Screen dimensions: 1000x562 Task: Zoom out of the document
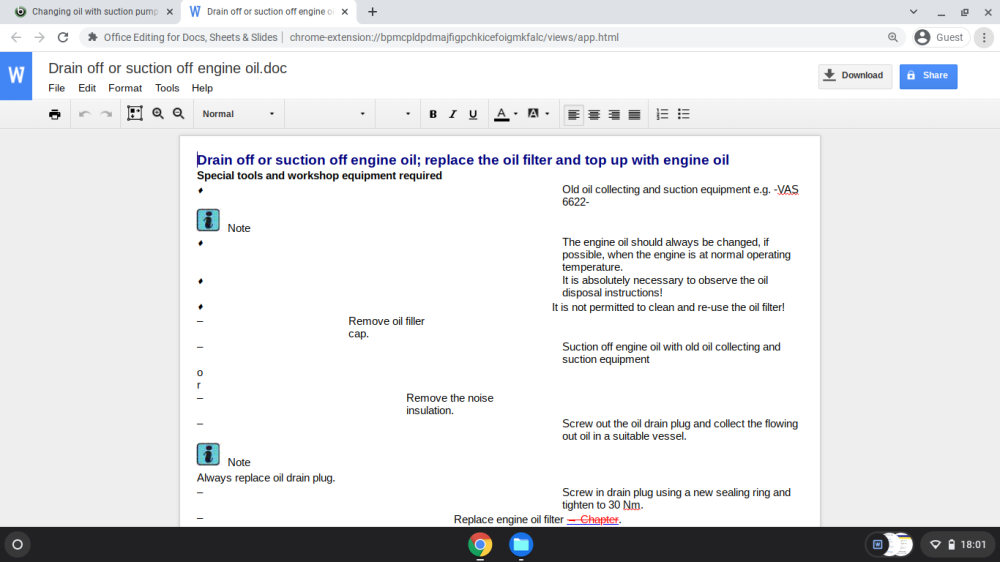click(179, 114)
